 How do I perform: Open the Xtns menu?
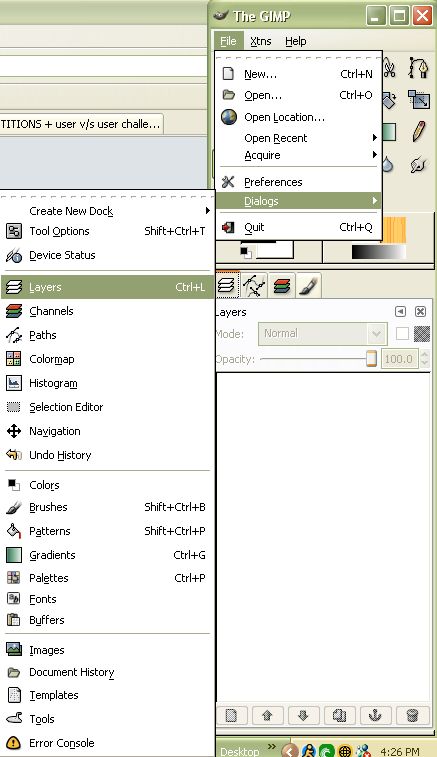(261, 42)
